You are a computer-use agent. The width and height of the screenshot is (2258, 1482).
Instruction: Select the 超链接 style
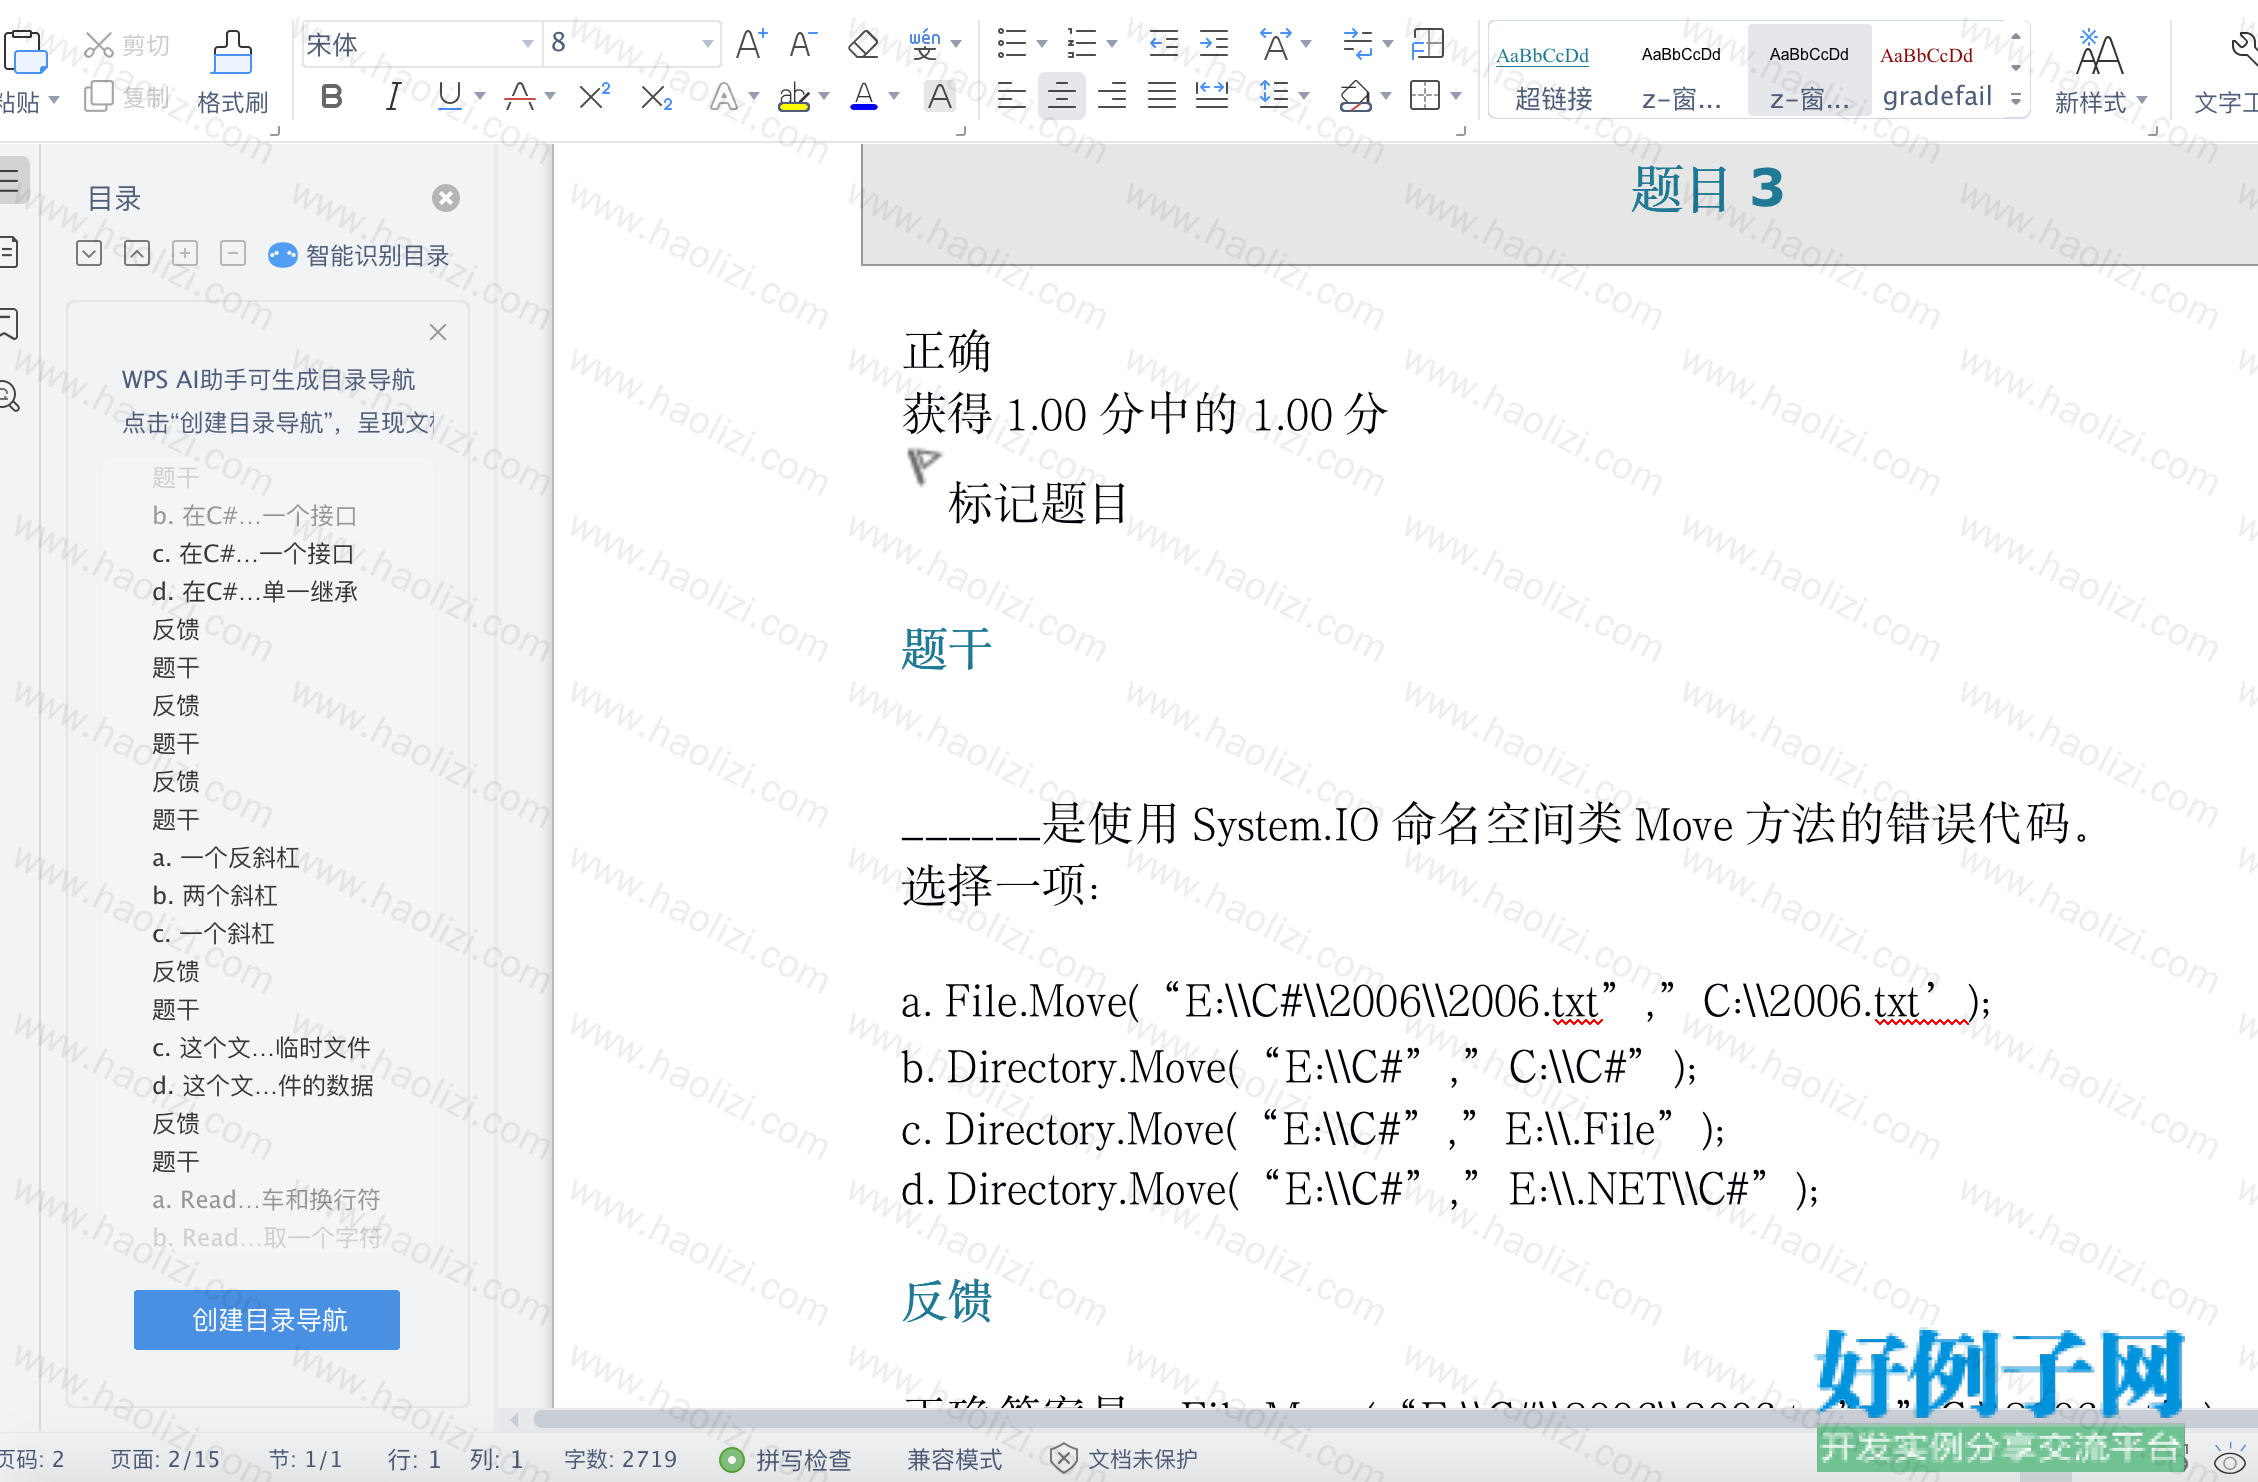1554,71
